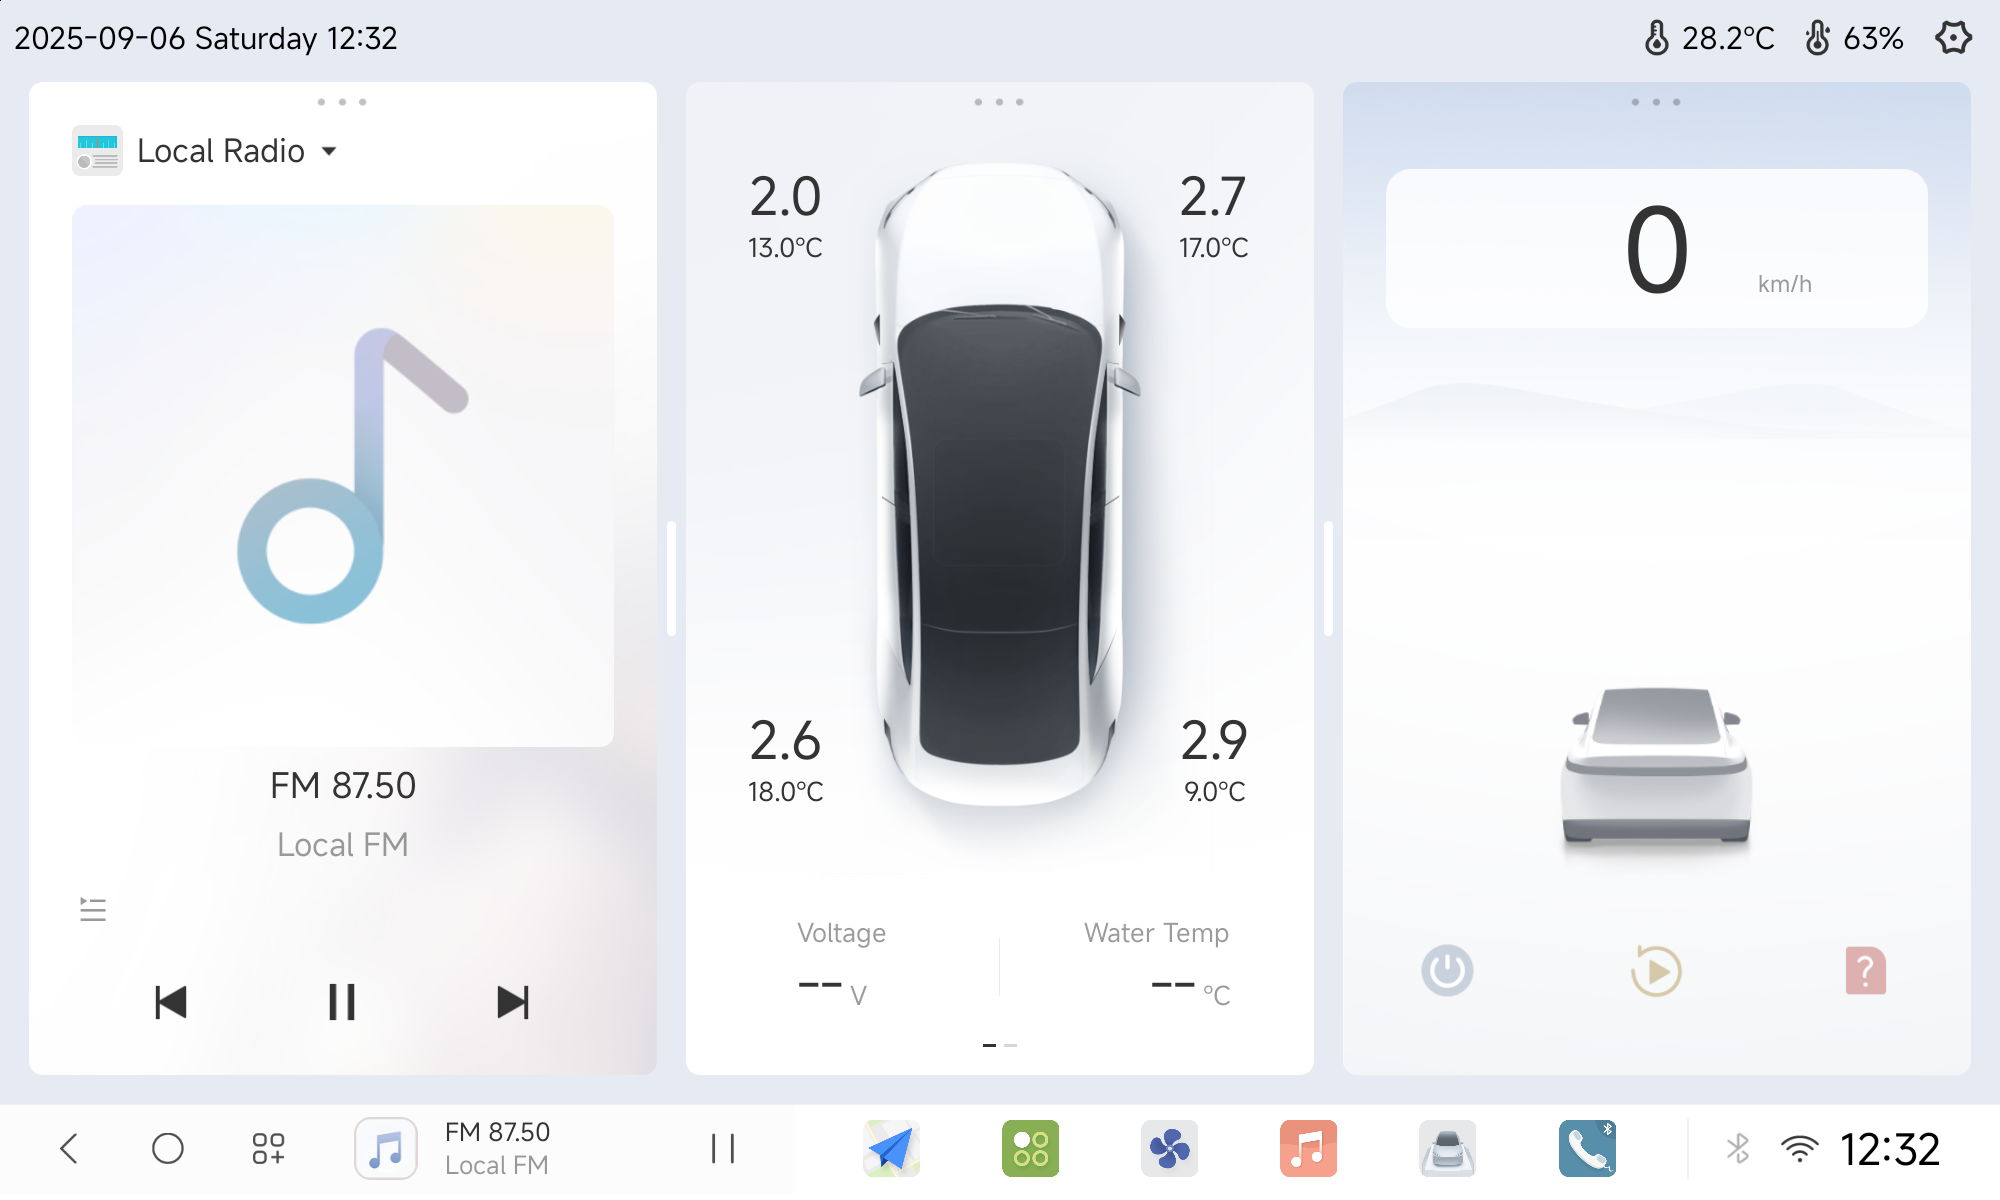Click the red question mark help icon

pos(1865,971)
